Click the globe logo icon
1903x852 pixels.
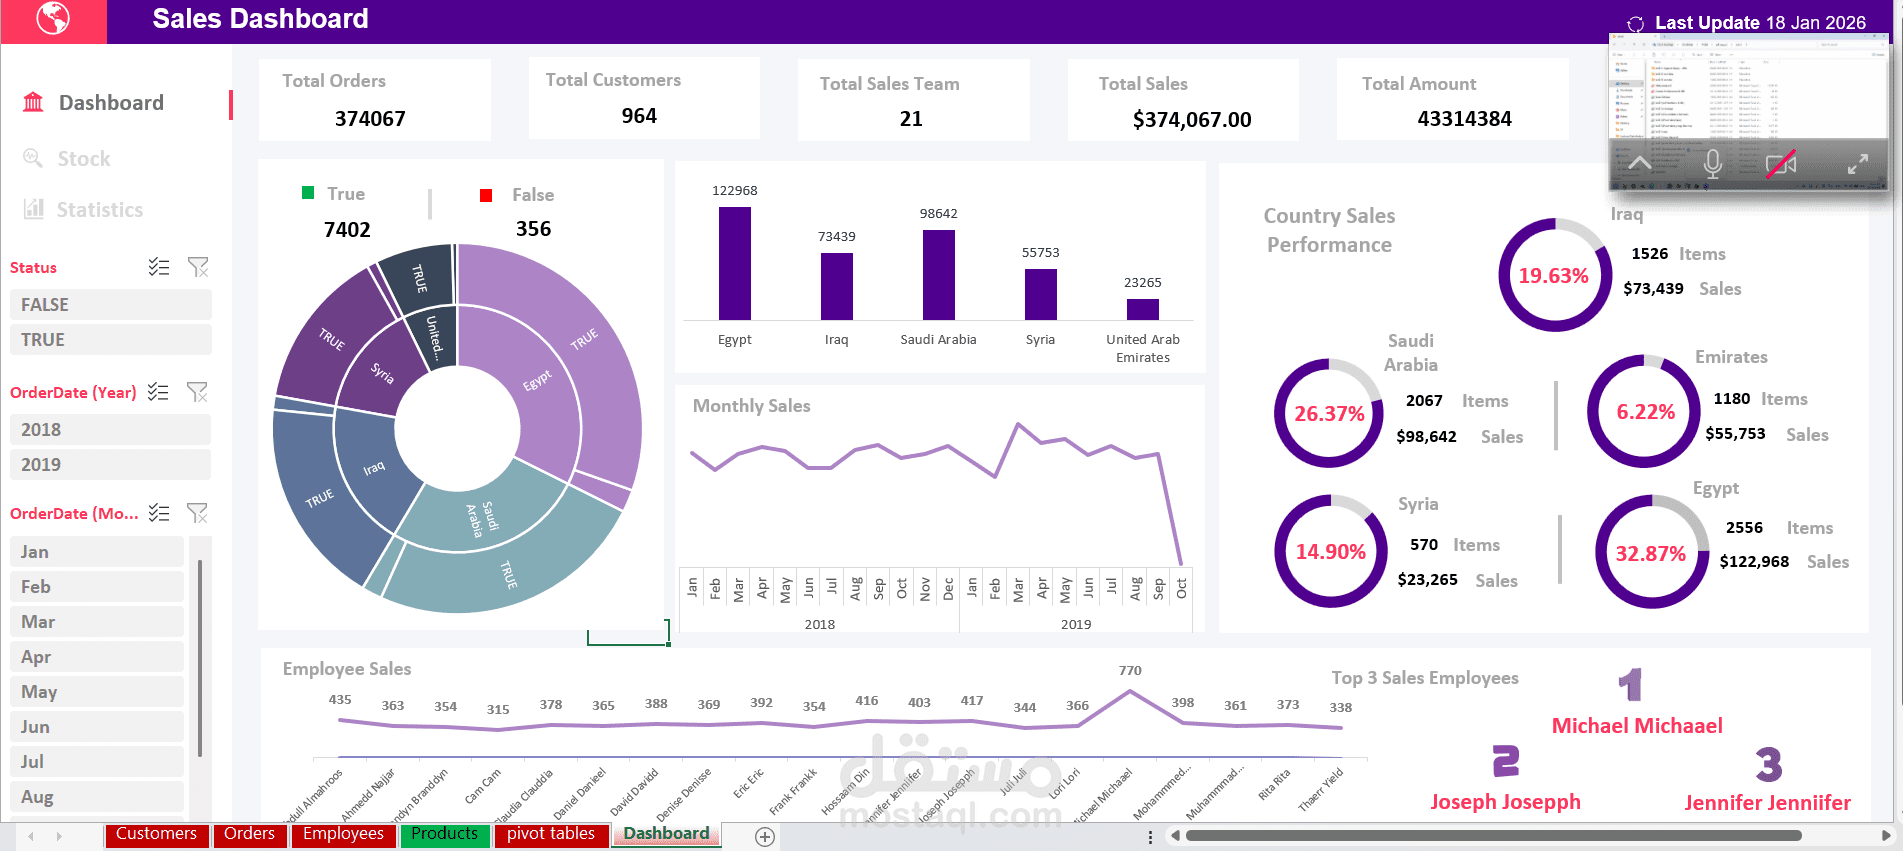coord(53,19)
